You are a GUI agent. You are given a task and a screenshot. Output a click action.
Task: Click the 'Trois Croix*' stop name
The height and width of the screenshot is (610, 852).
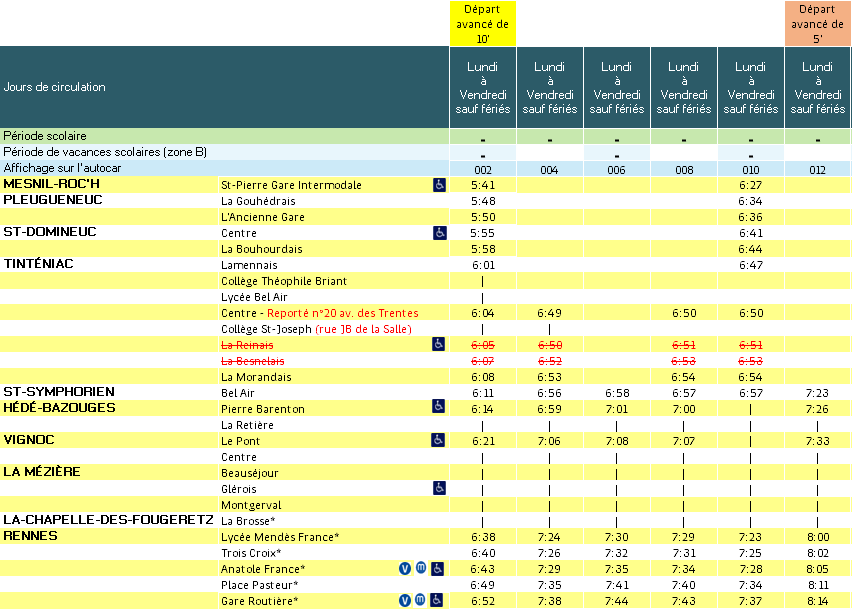coord(251,553)
